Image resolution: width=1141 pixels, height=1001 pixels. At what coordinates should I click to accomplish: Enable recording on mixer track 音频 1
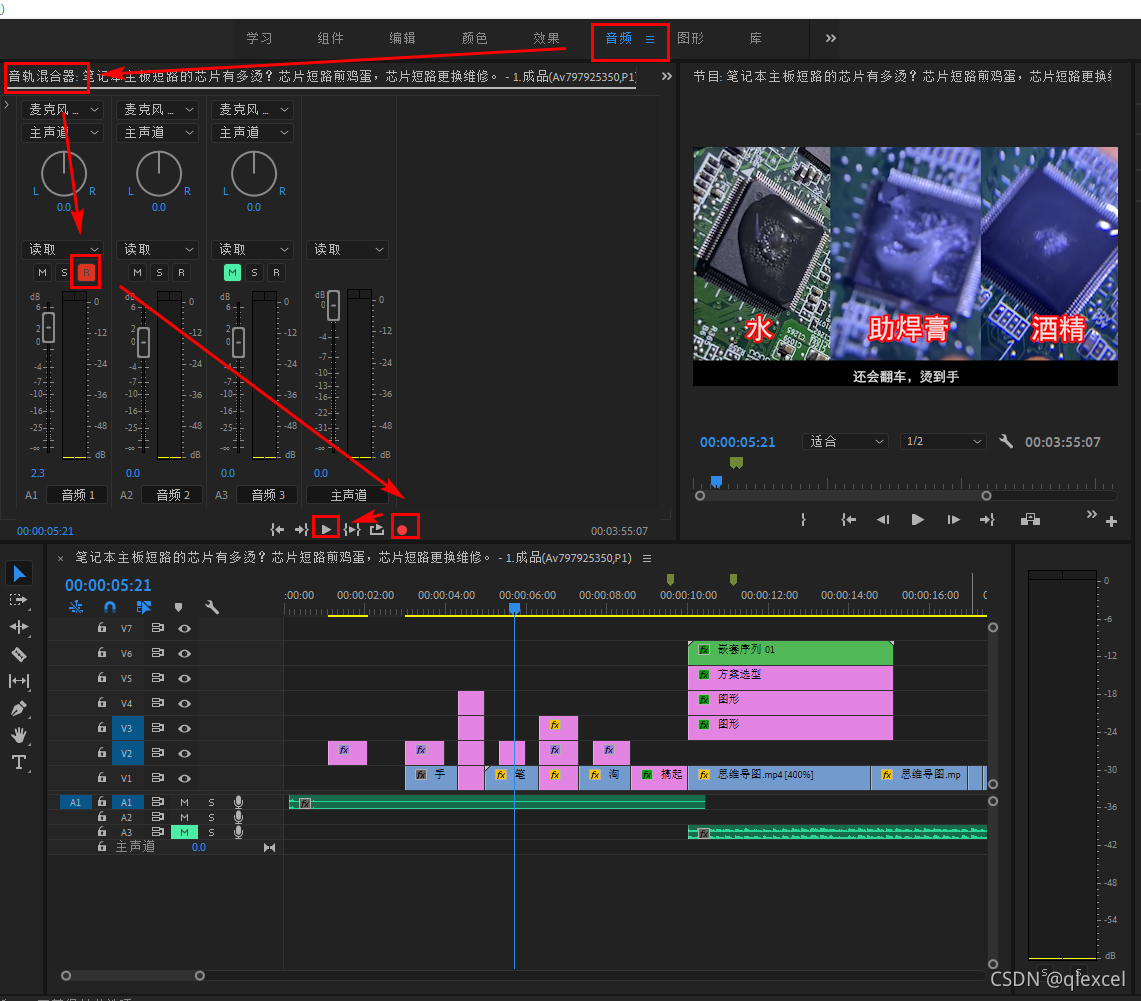pyautogui.click(x=86, y=272)
